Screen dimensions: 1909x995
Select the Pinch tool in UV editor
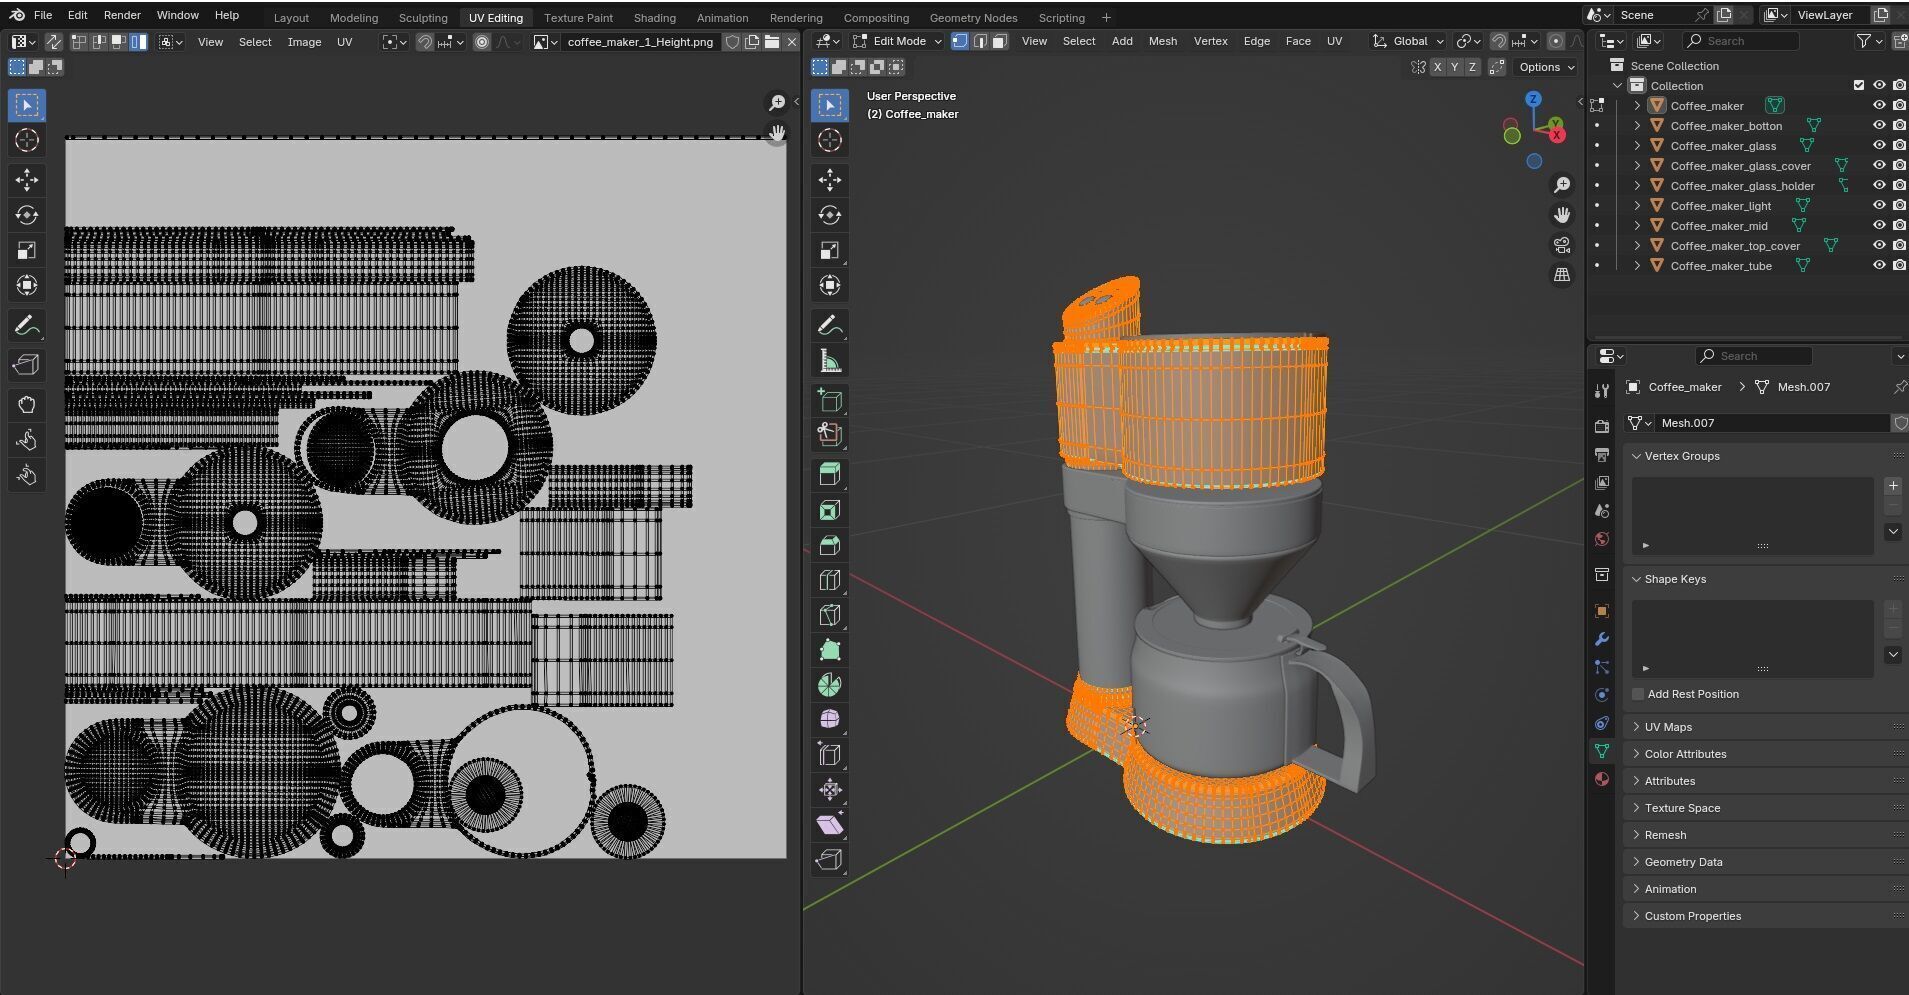27,475
